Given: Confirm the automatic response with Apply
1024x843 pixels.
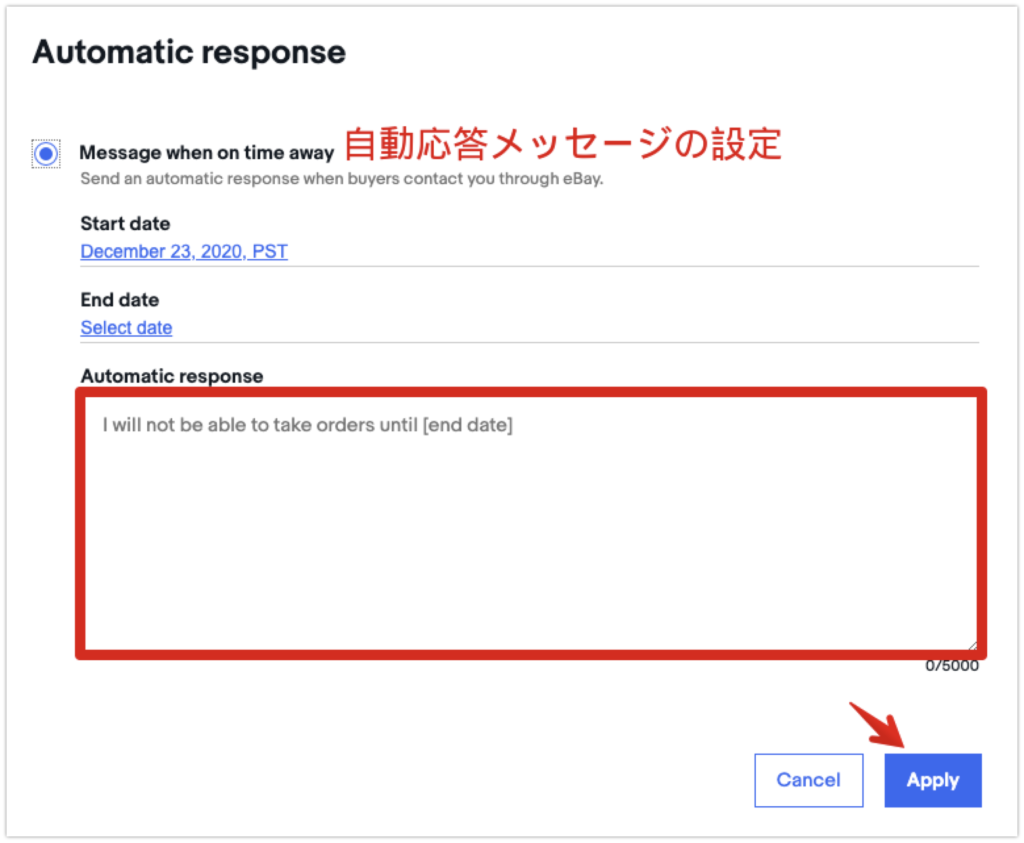Looking at the screenshot, I should [932, 780].
